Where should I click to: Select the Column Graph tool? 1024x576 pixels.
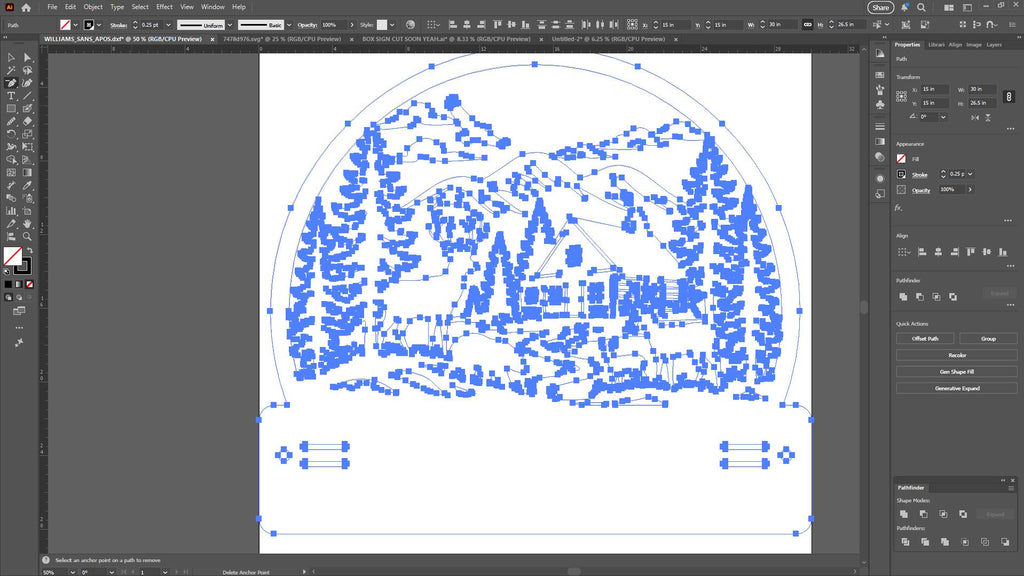[x=11, y=211]
